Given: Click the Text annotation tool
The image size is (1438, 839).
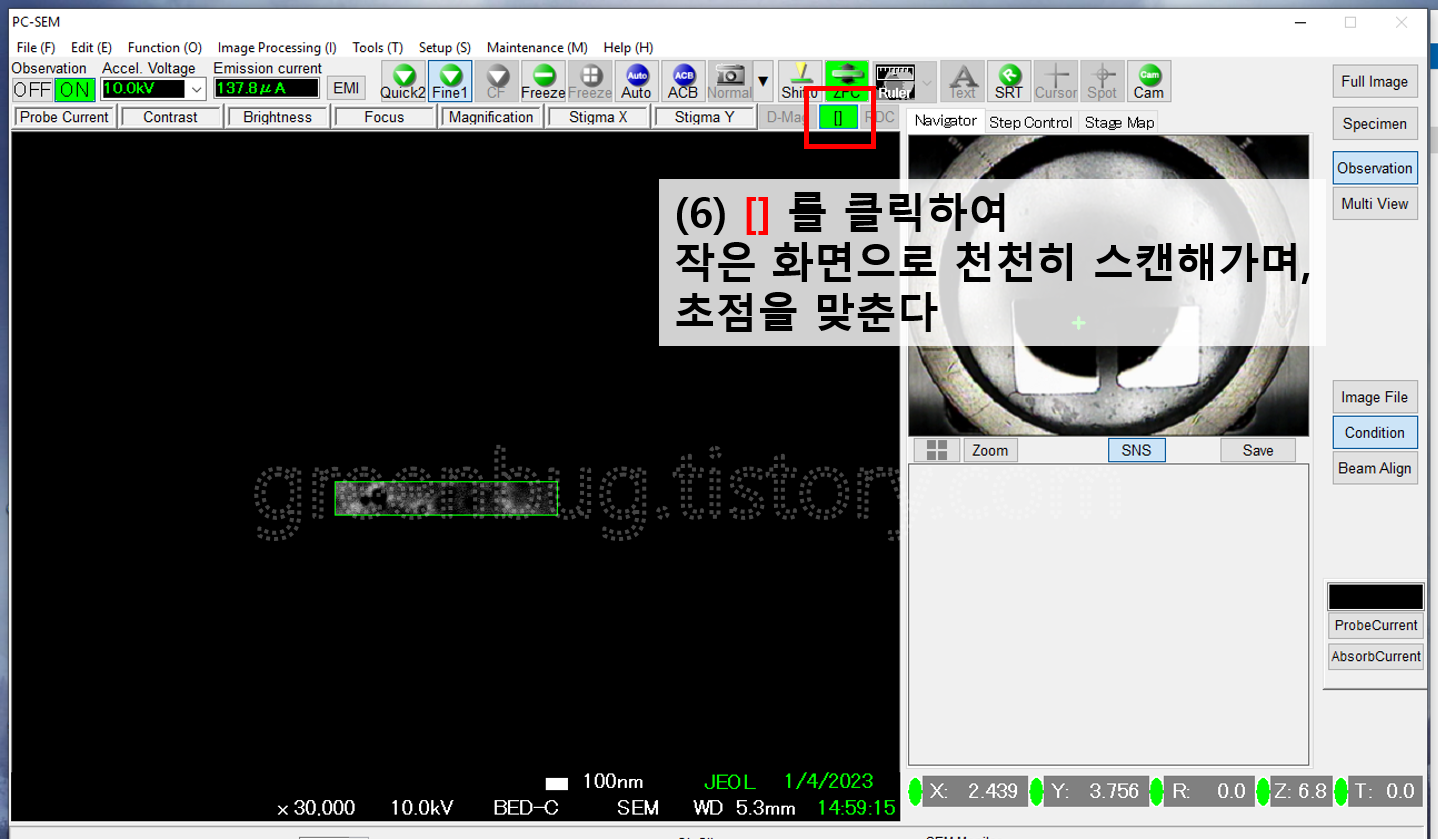Looking at the screenshot, I should coord(962,81).
